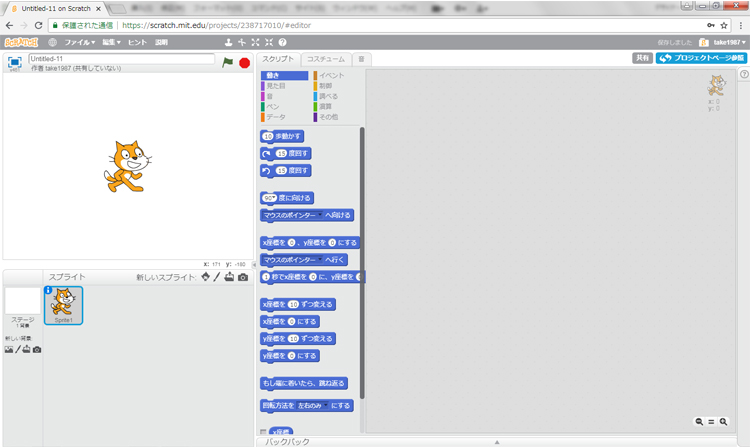Switch stage to full screen mode

[x=15, y=62]
